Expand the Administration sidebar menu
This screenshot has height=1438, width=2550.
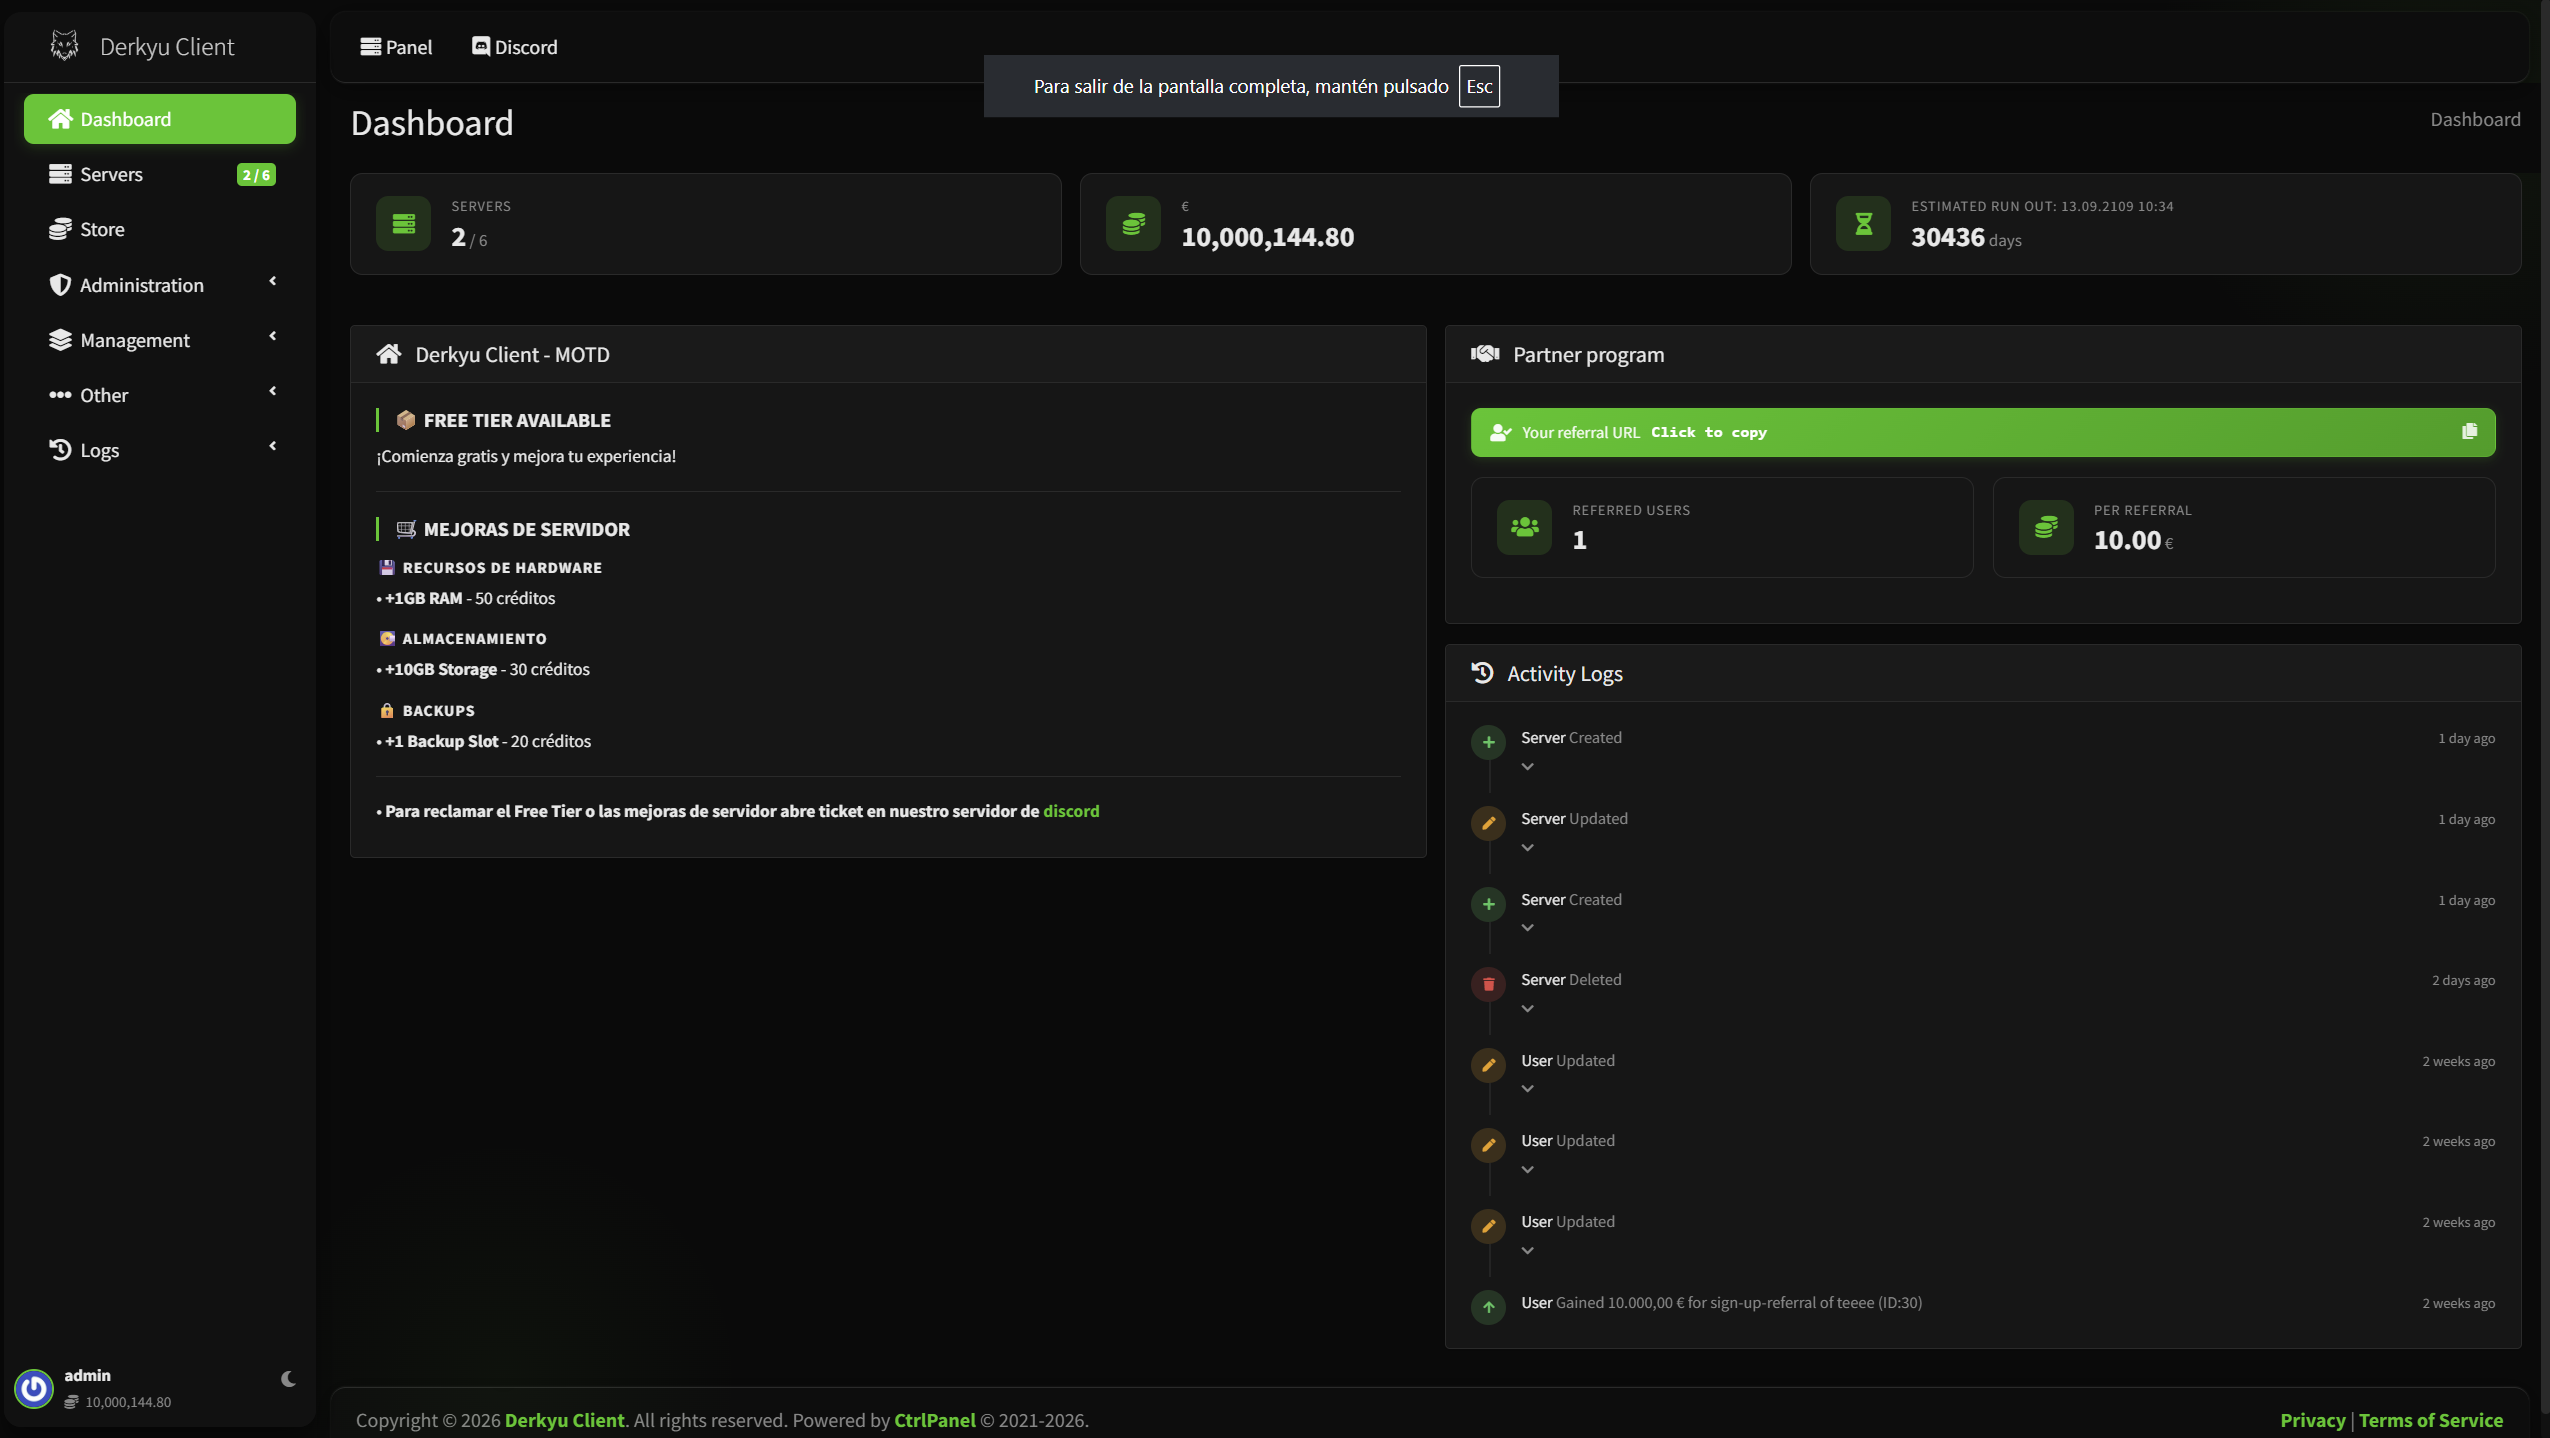[160, 285]
